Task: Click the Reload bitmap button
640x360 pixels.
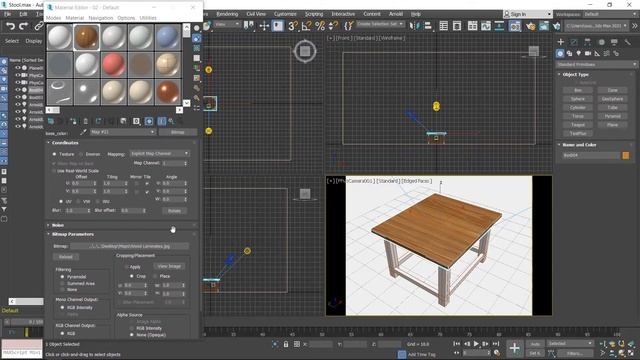Action: [x=65, y=257]
